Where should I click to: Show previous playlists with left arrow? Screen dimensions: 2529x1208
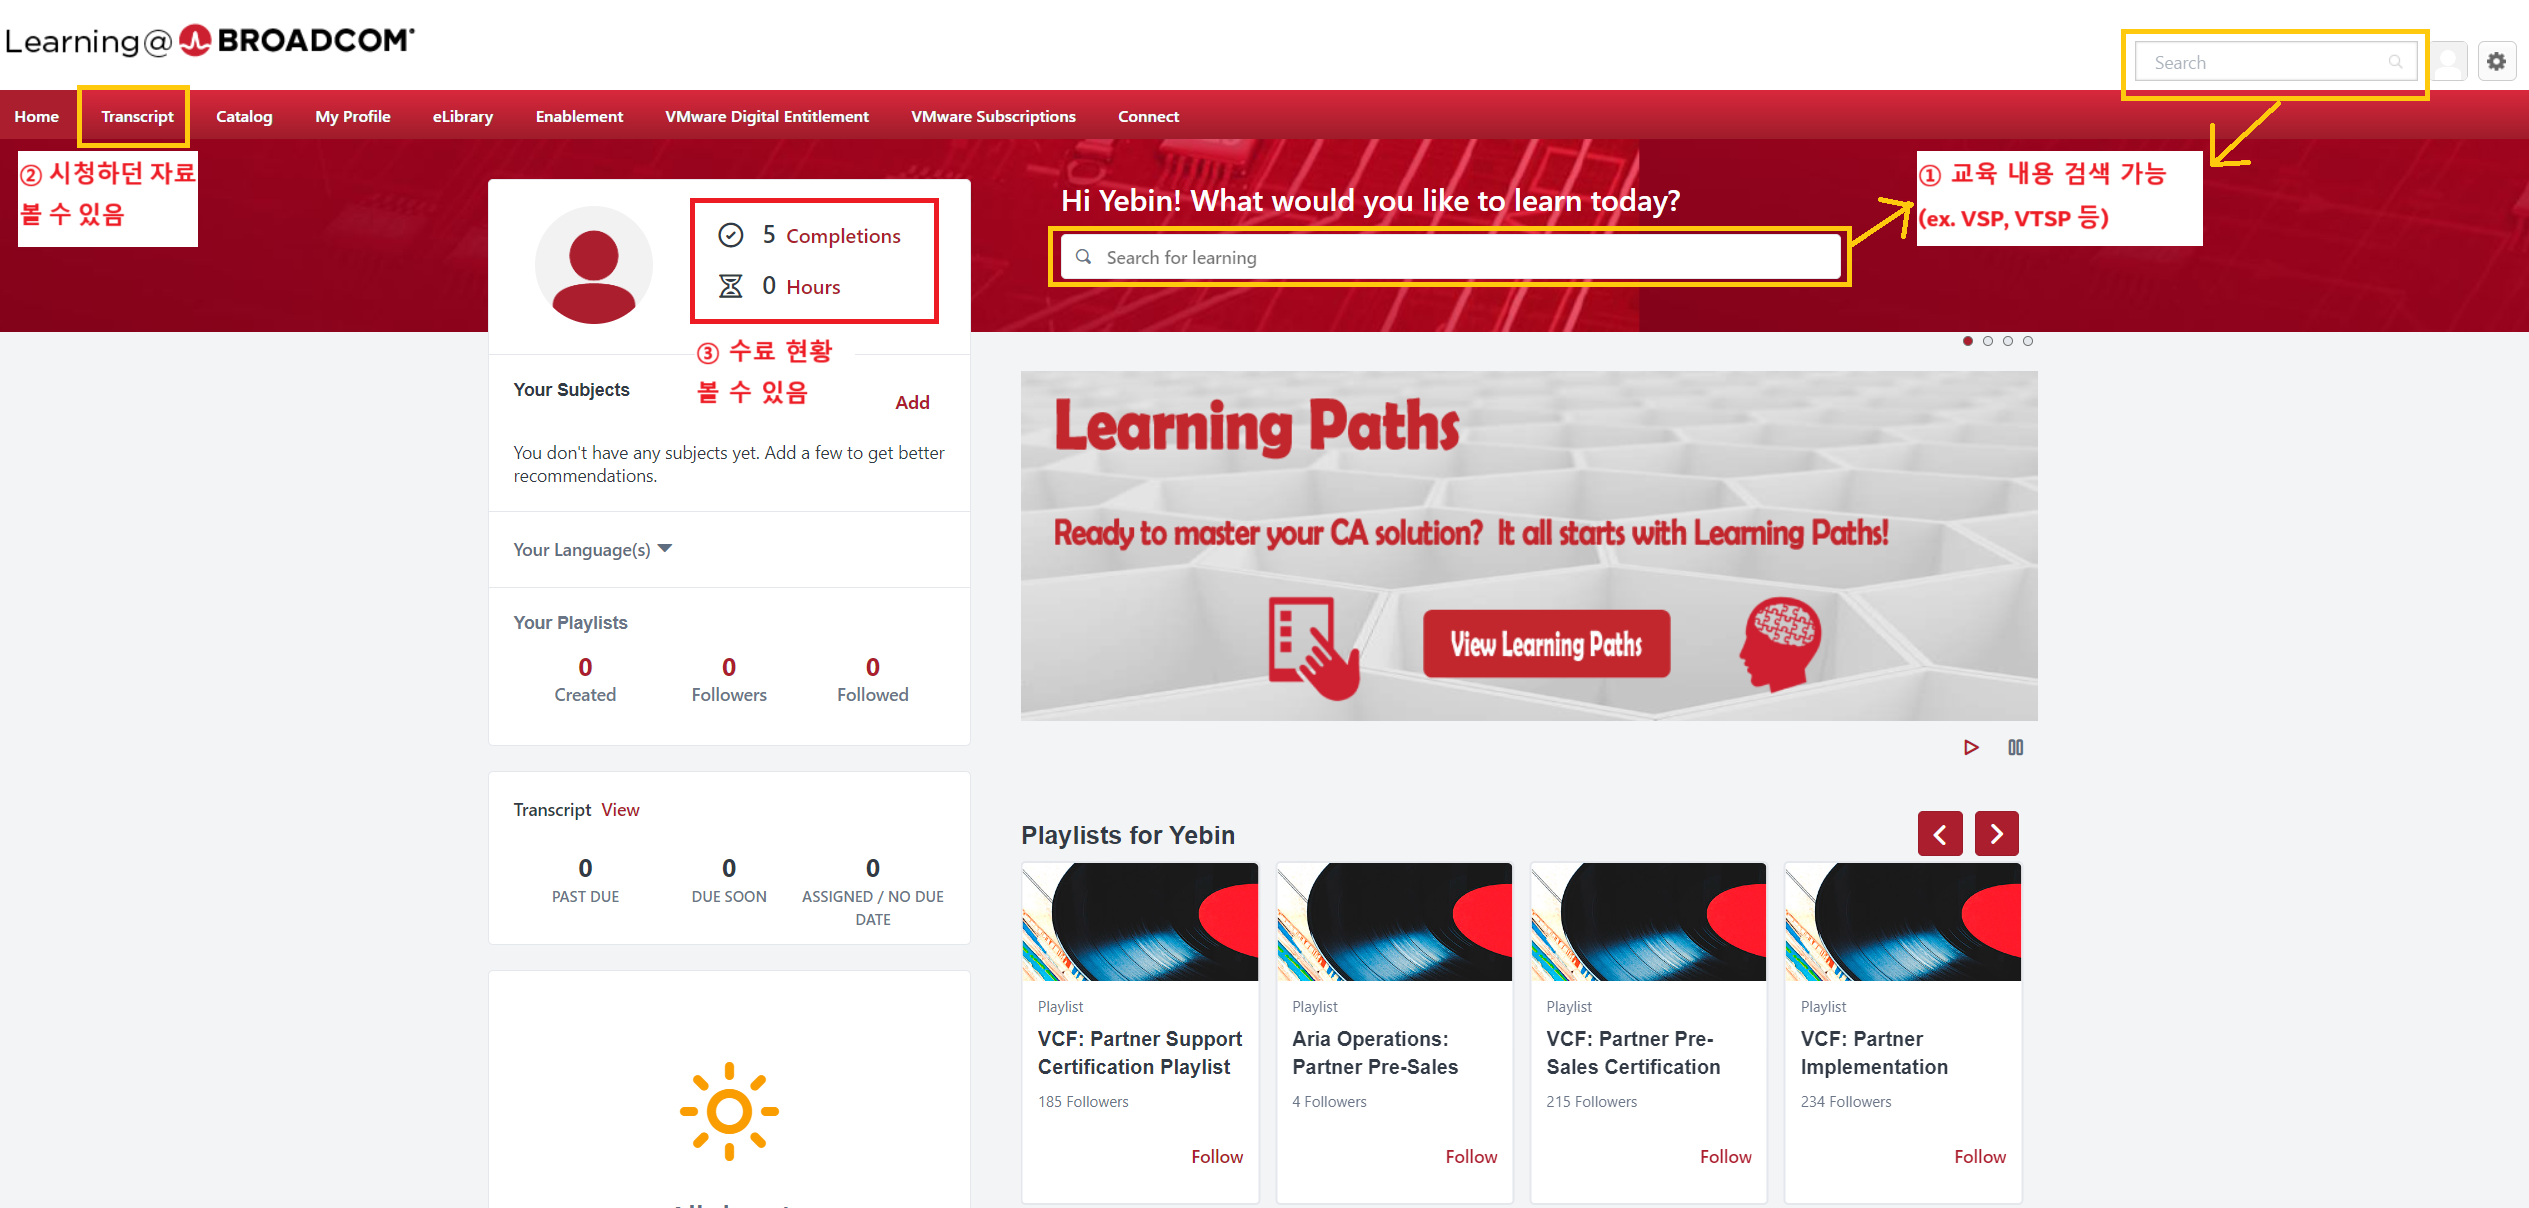[1940, 833]
